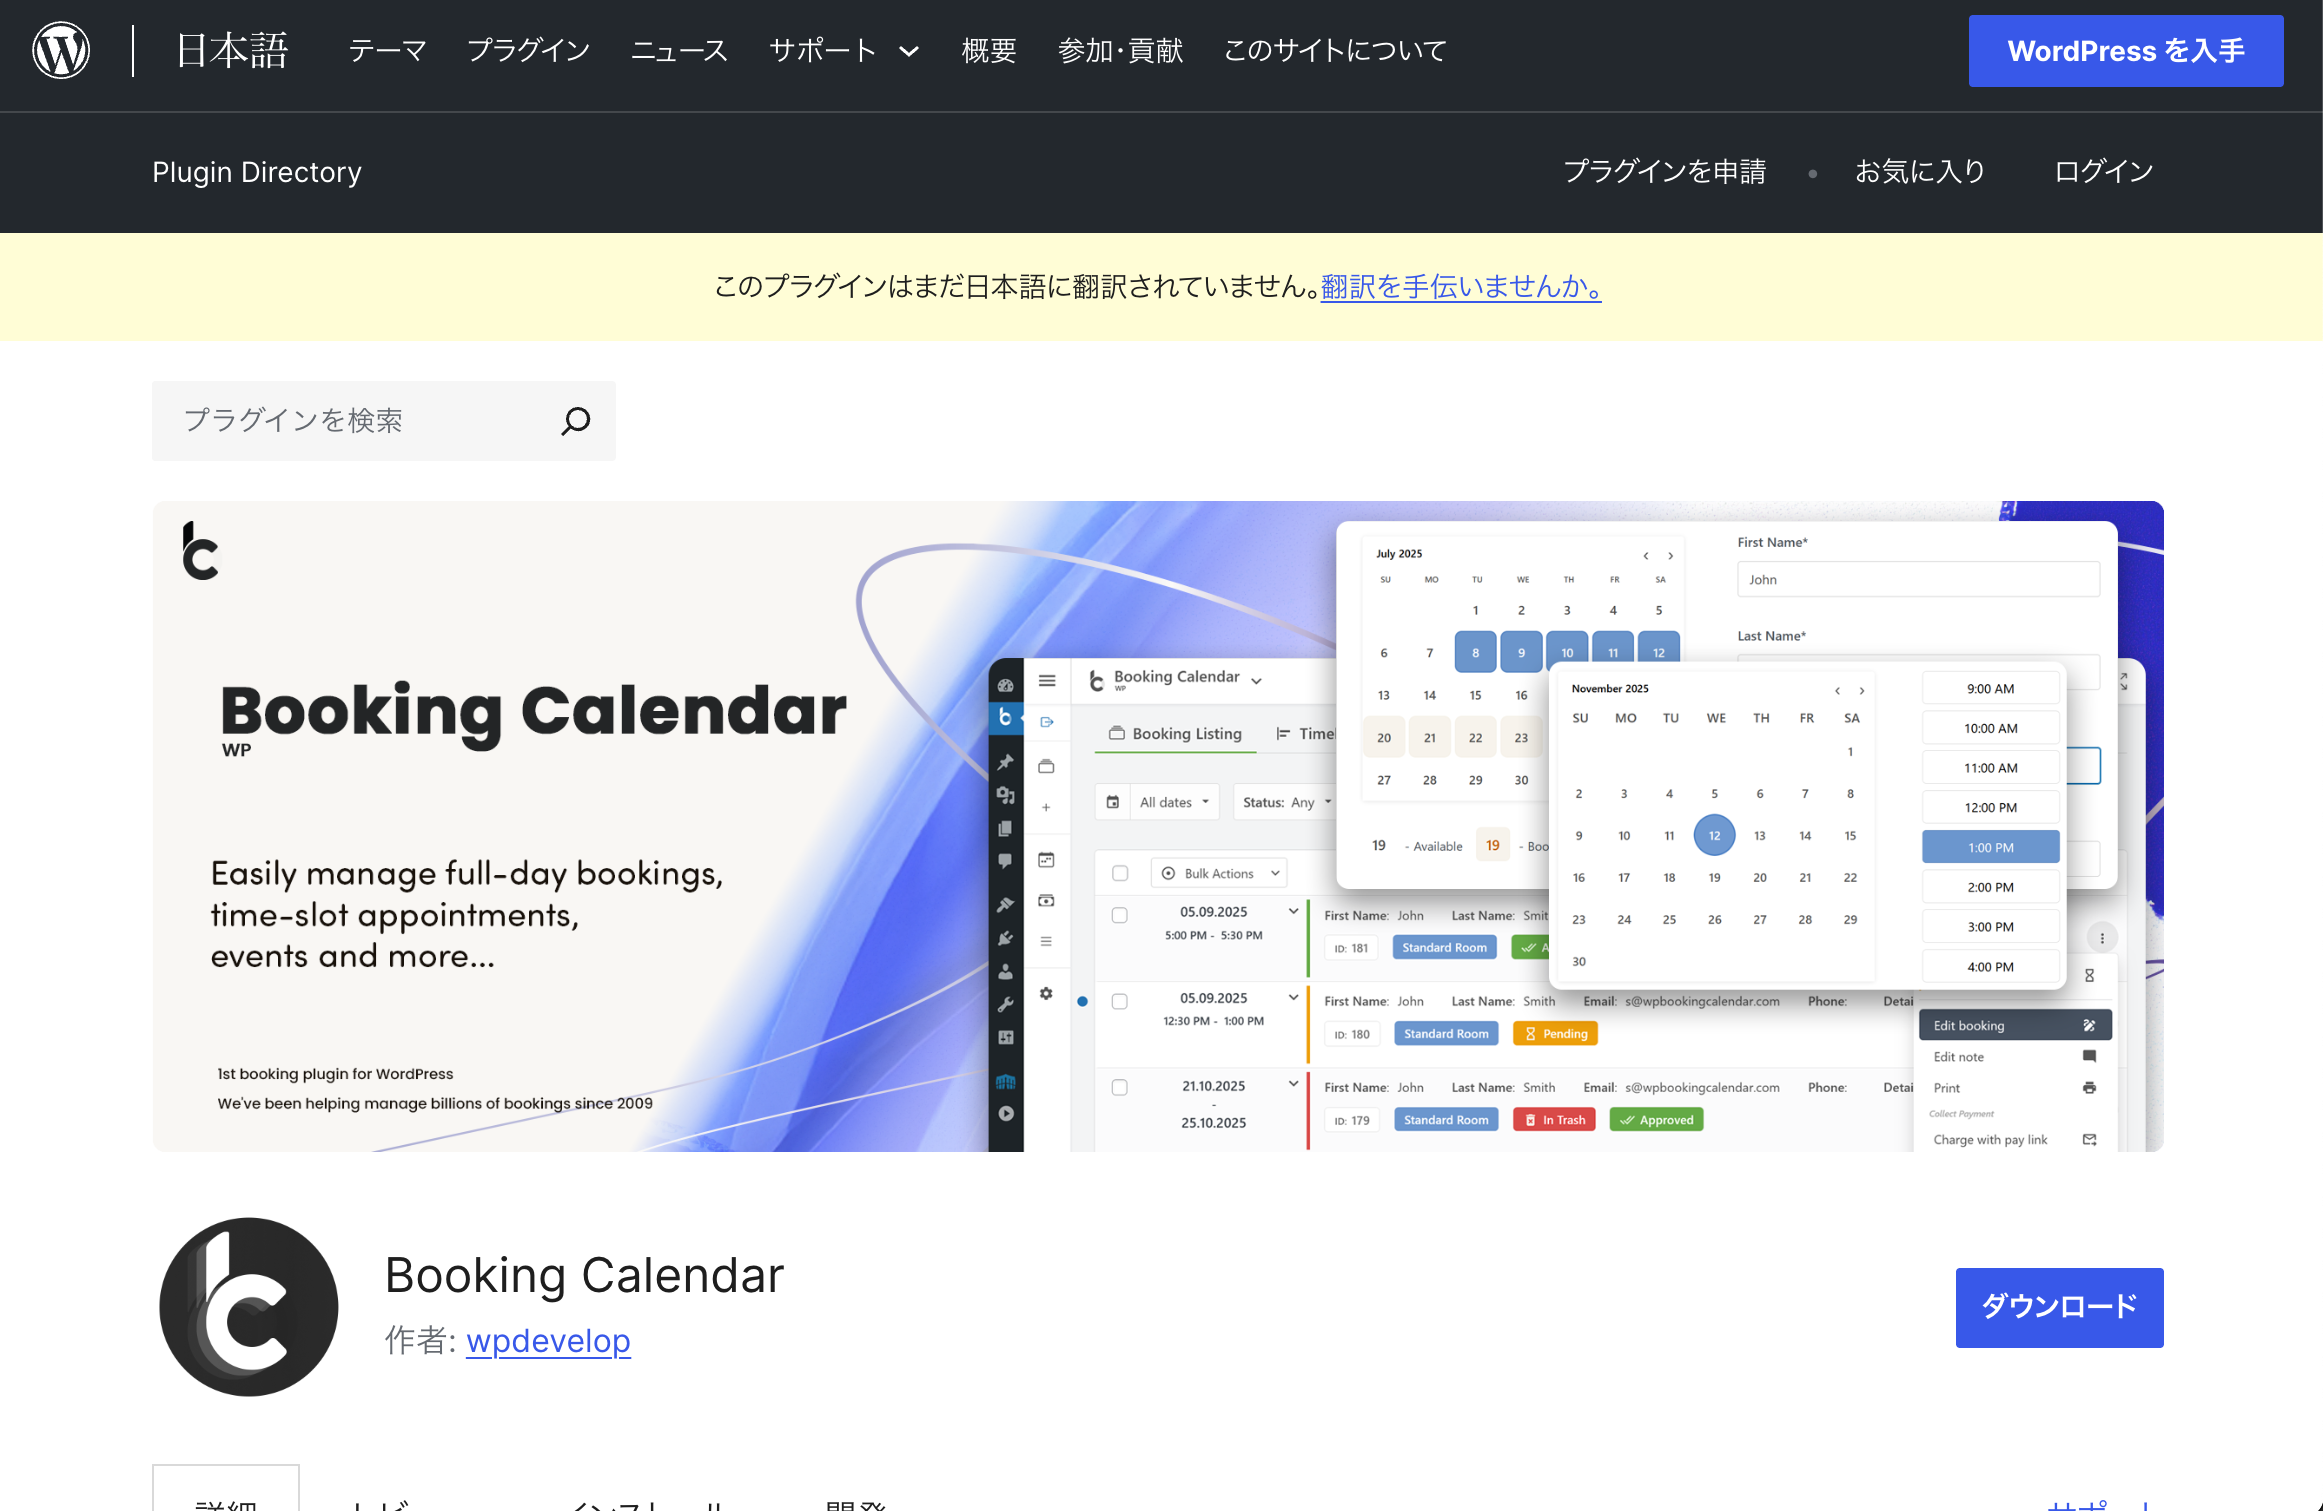
Task: Open Status: Any dropdown in banner
Action: [1286, 802]
